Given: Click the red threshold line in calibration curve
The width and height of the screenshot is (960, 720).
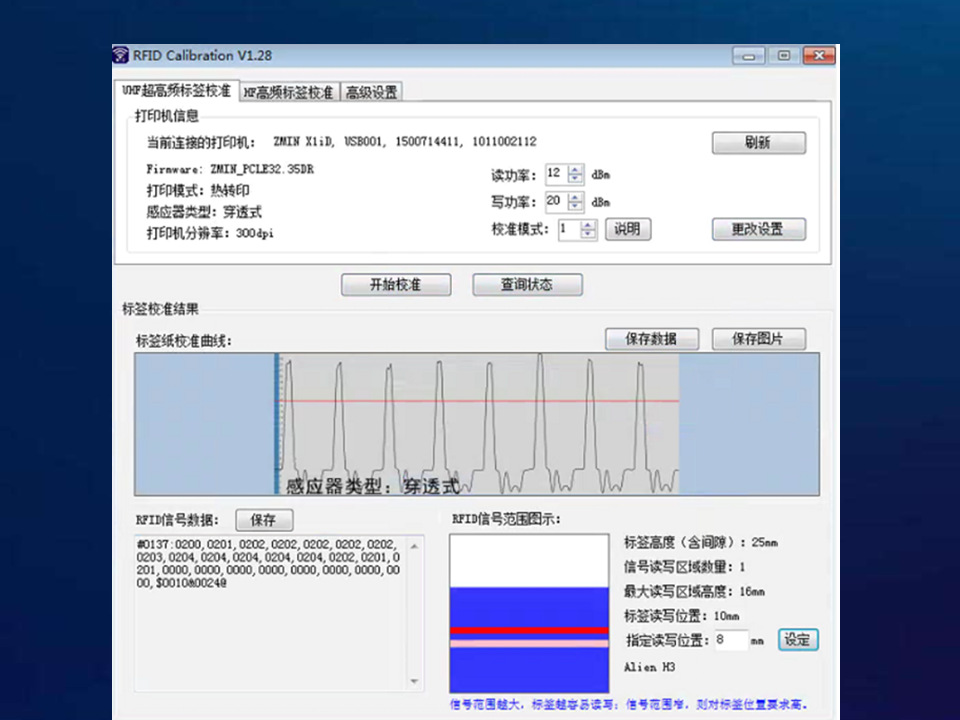Looking at the screenshot, I should coord(478,401).
